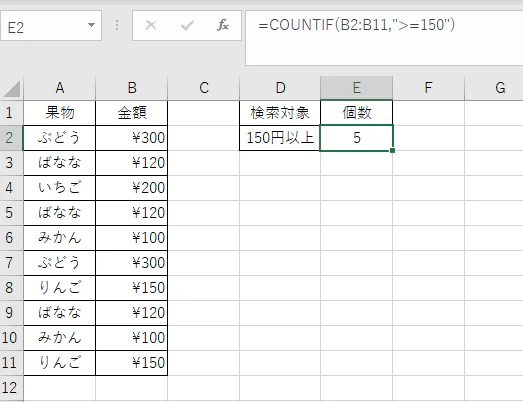Click cell A10 containing みかん
523x402 pixels.
(60, 338)
